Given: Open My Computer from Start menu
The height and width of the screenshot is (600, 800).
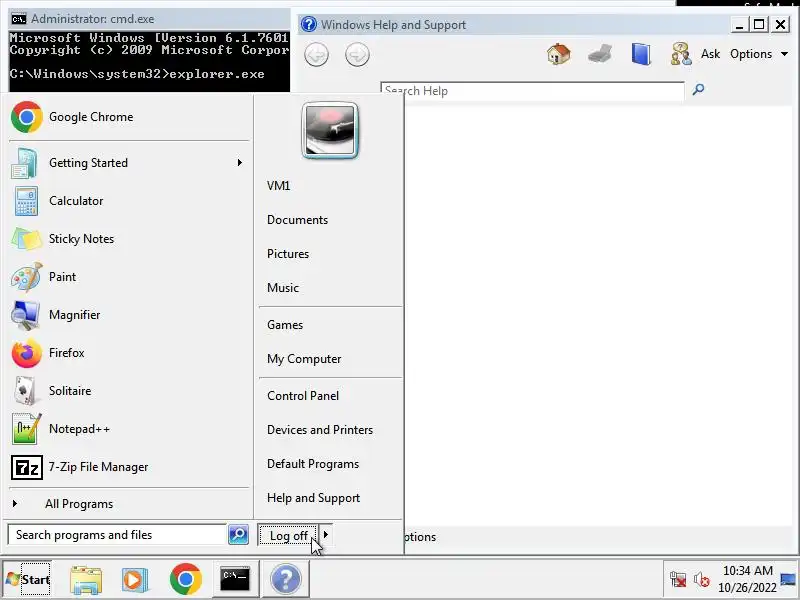Looking at the screenshot, I should [x=330, y=359].
